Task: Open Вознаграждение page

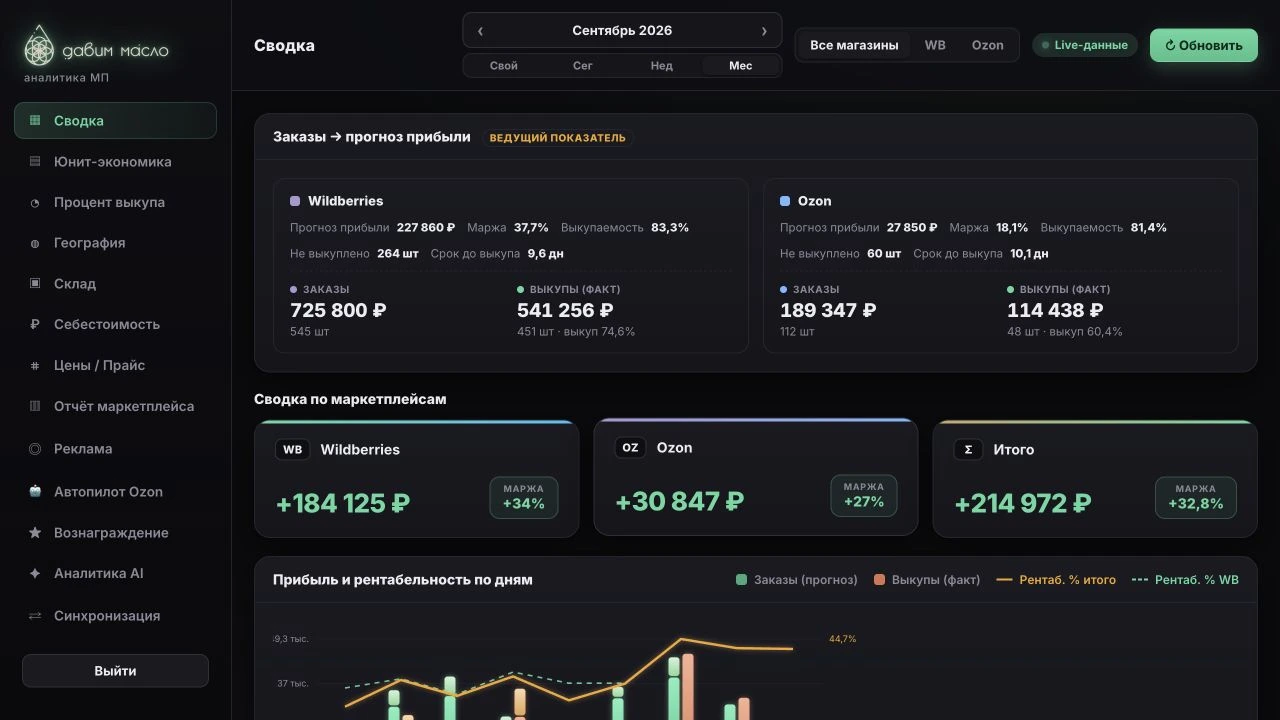Action: 115,533
